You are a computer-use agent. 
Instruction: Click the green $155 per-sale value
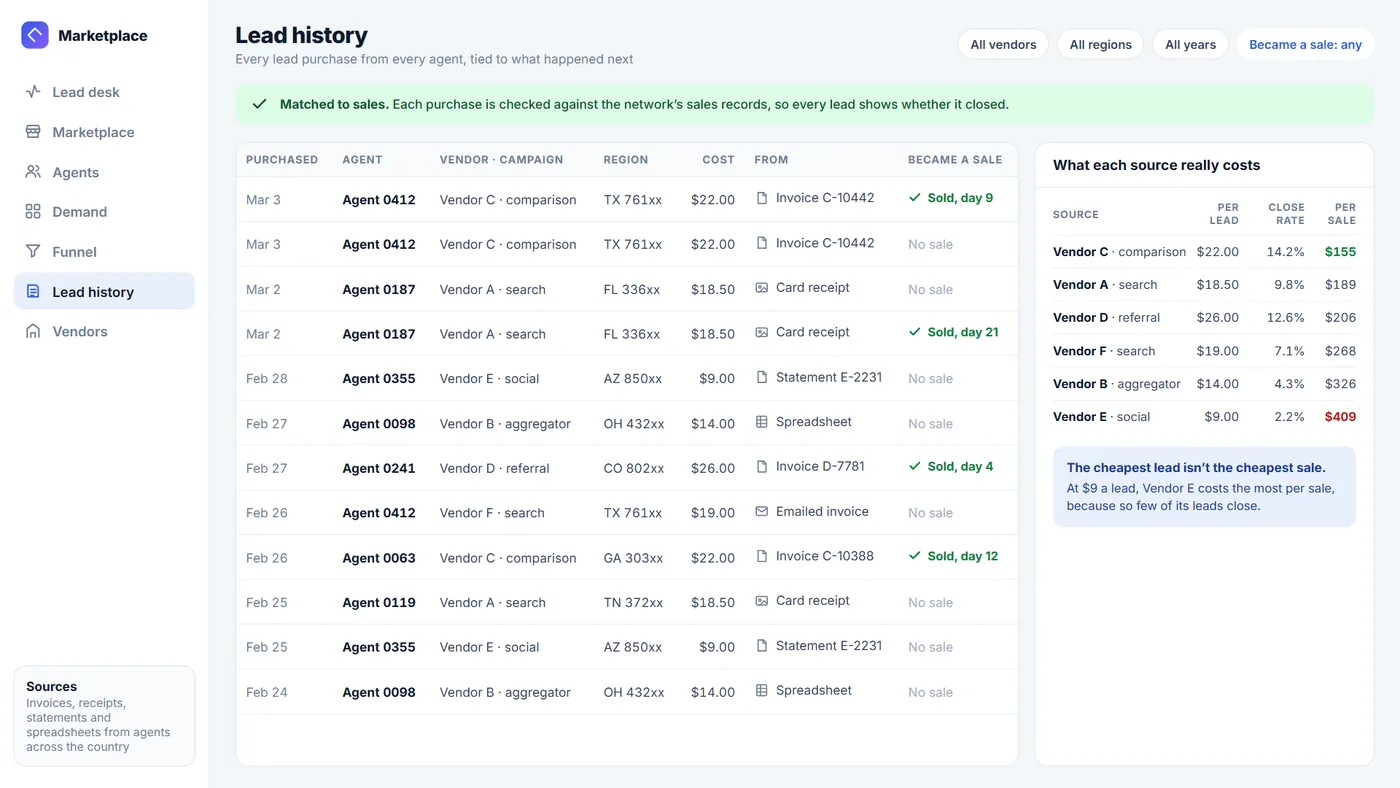1340,252
